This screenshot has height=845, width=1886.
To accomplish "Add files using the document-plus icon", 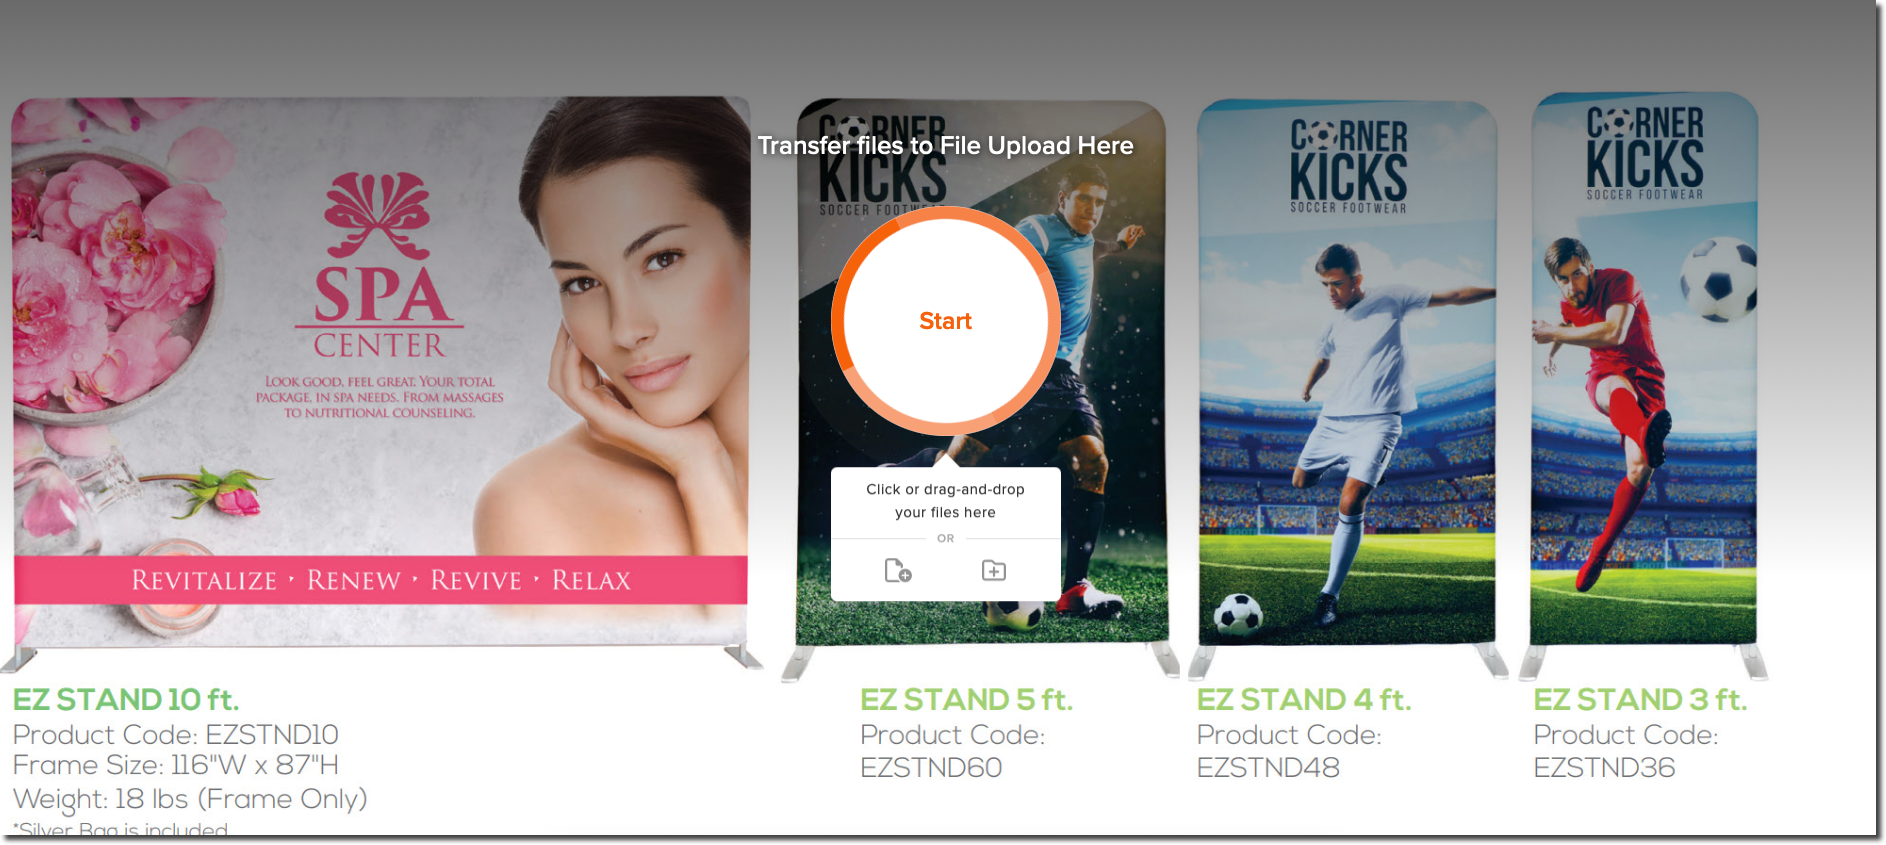I will point(898,570).
